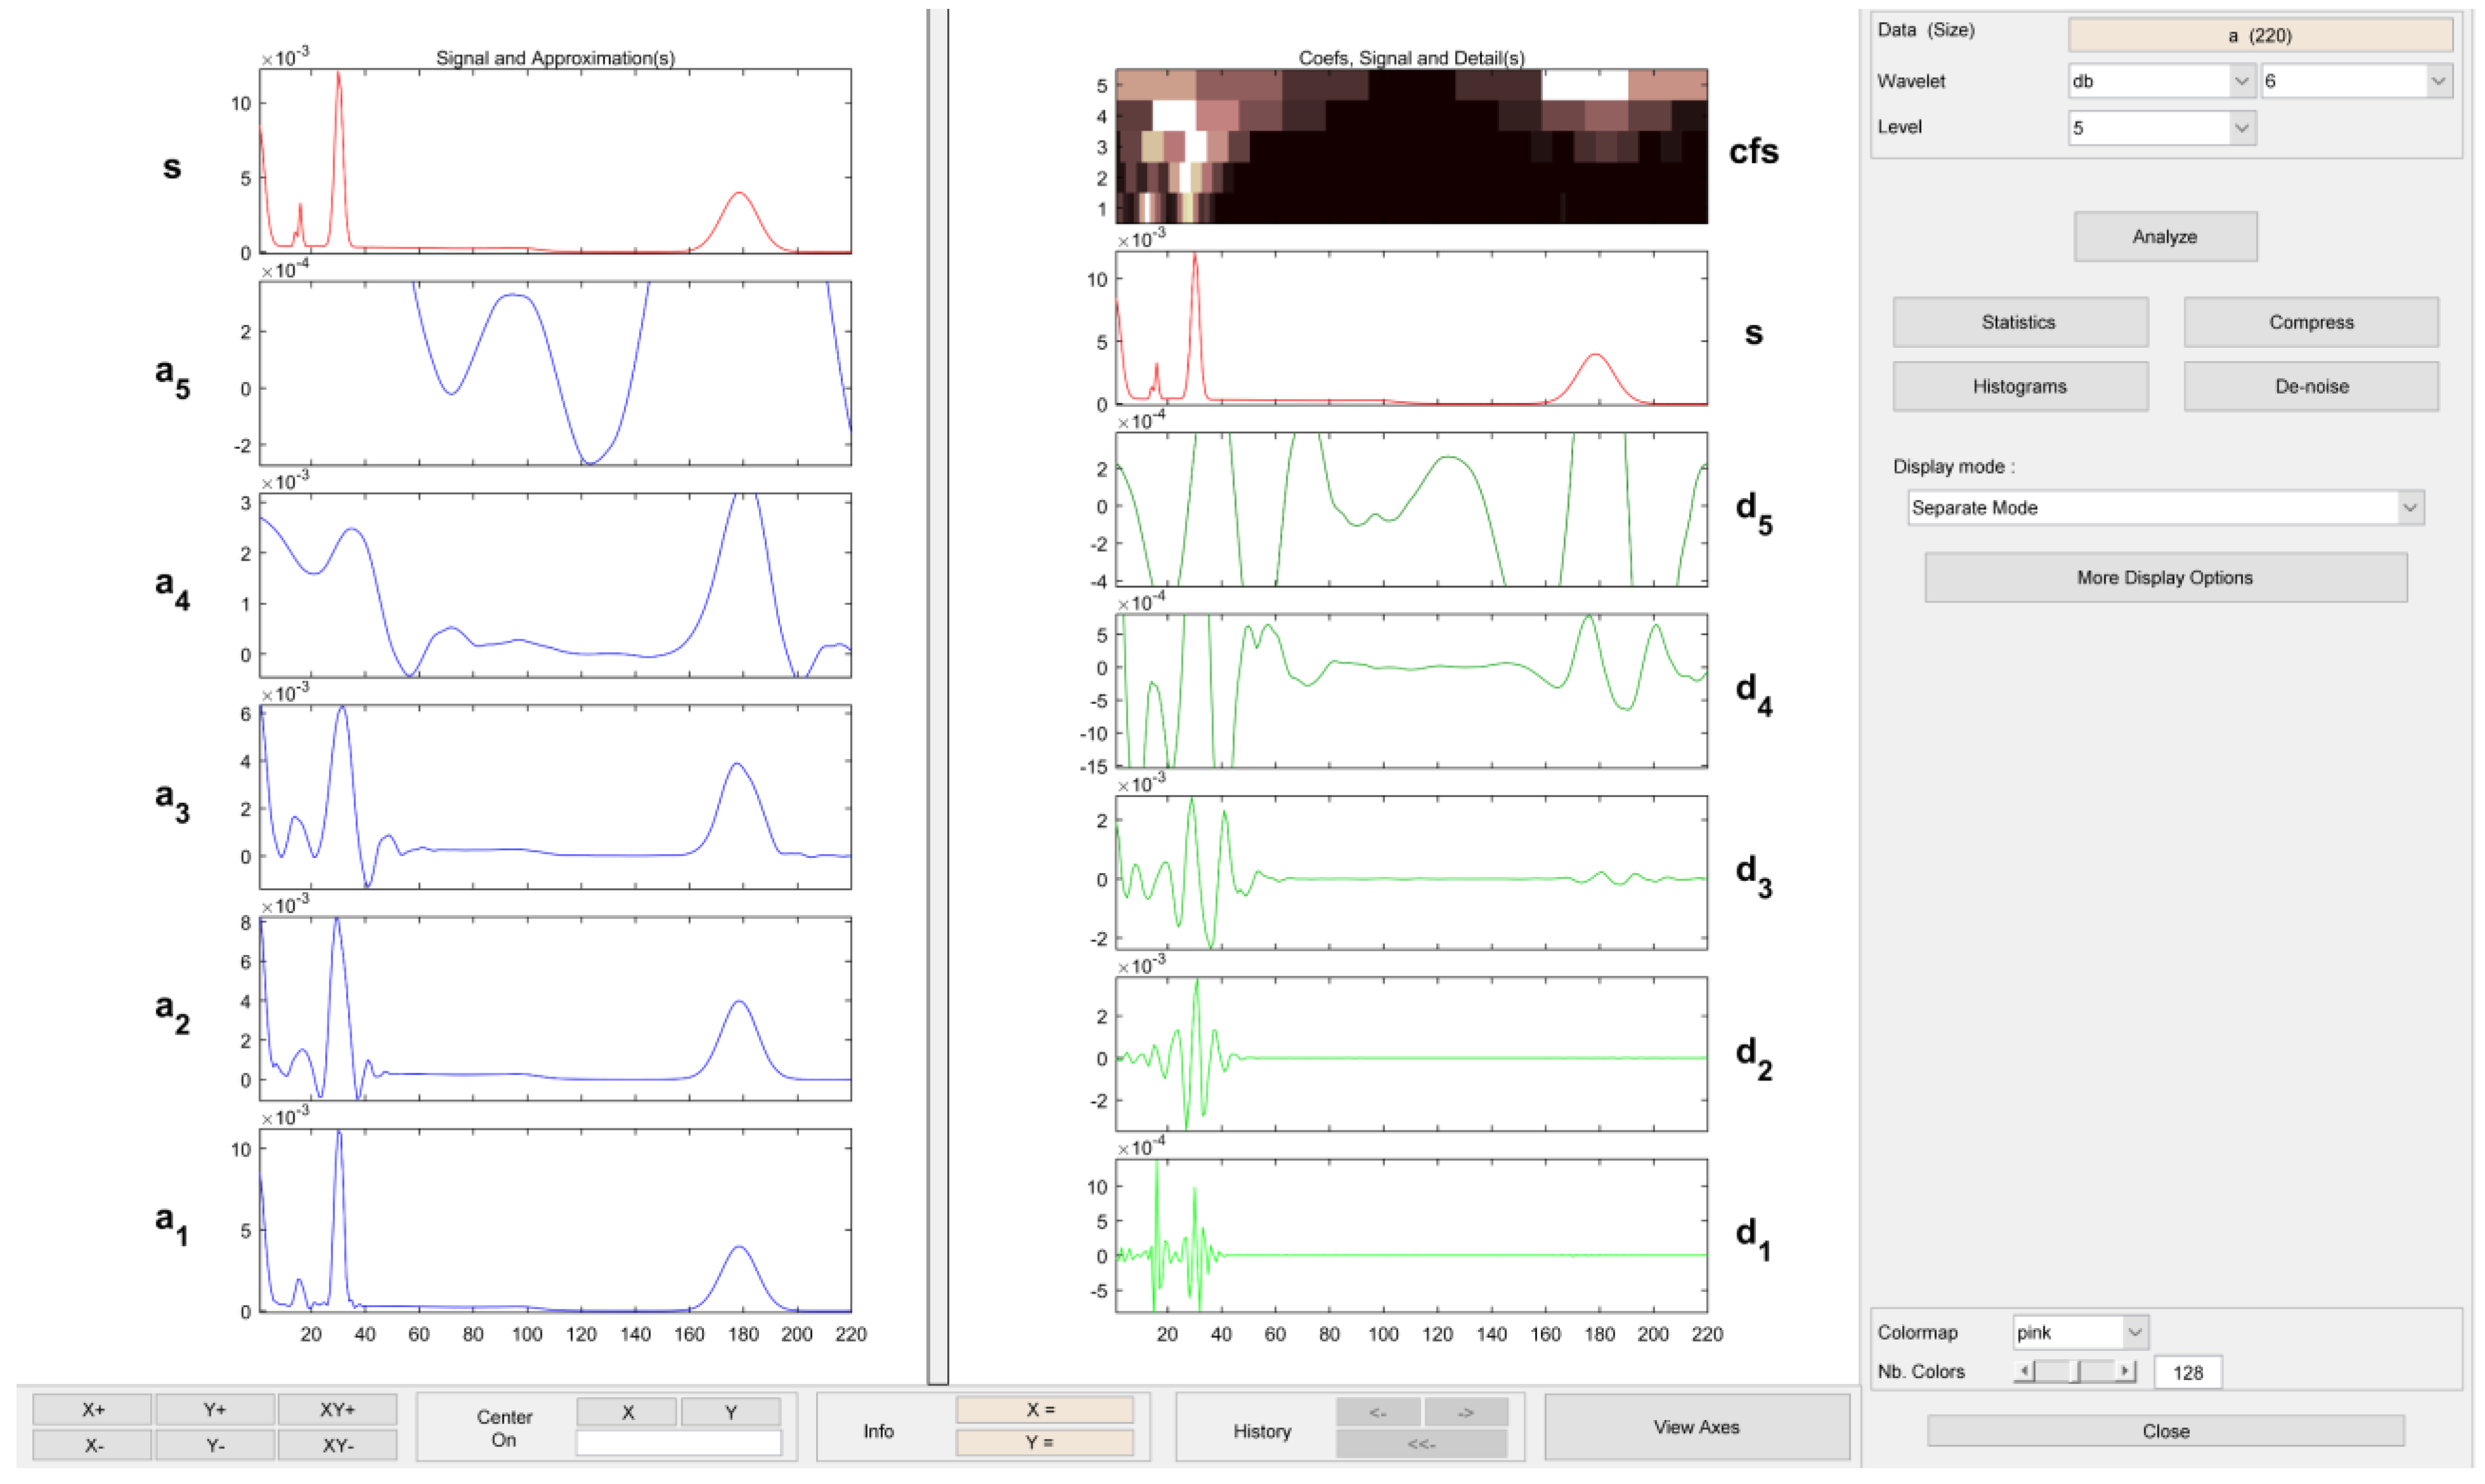Click the X- zoom out button
Viewport: 2485px width, 1484px height.
click(92, 1446)
